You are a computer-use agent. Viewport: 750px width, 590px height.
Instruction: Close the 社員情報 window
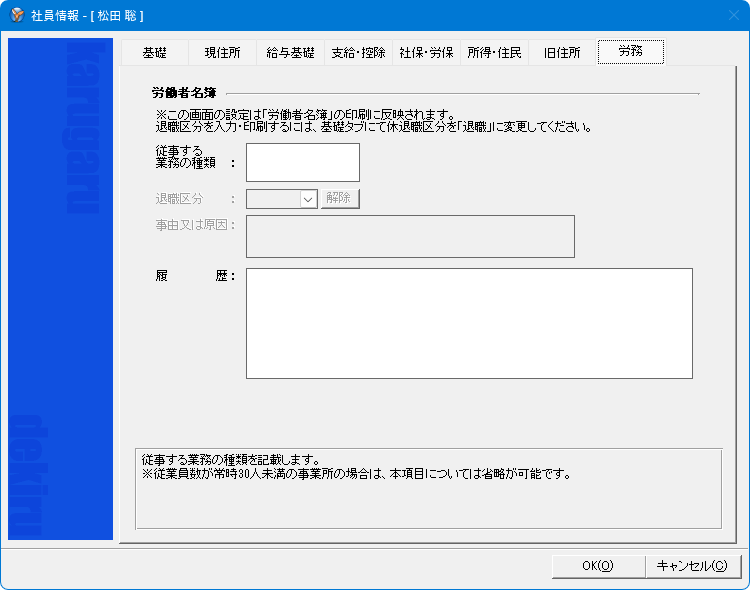coord(726,15)
